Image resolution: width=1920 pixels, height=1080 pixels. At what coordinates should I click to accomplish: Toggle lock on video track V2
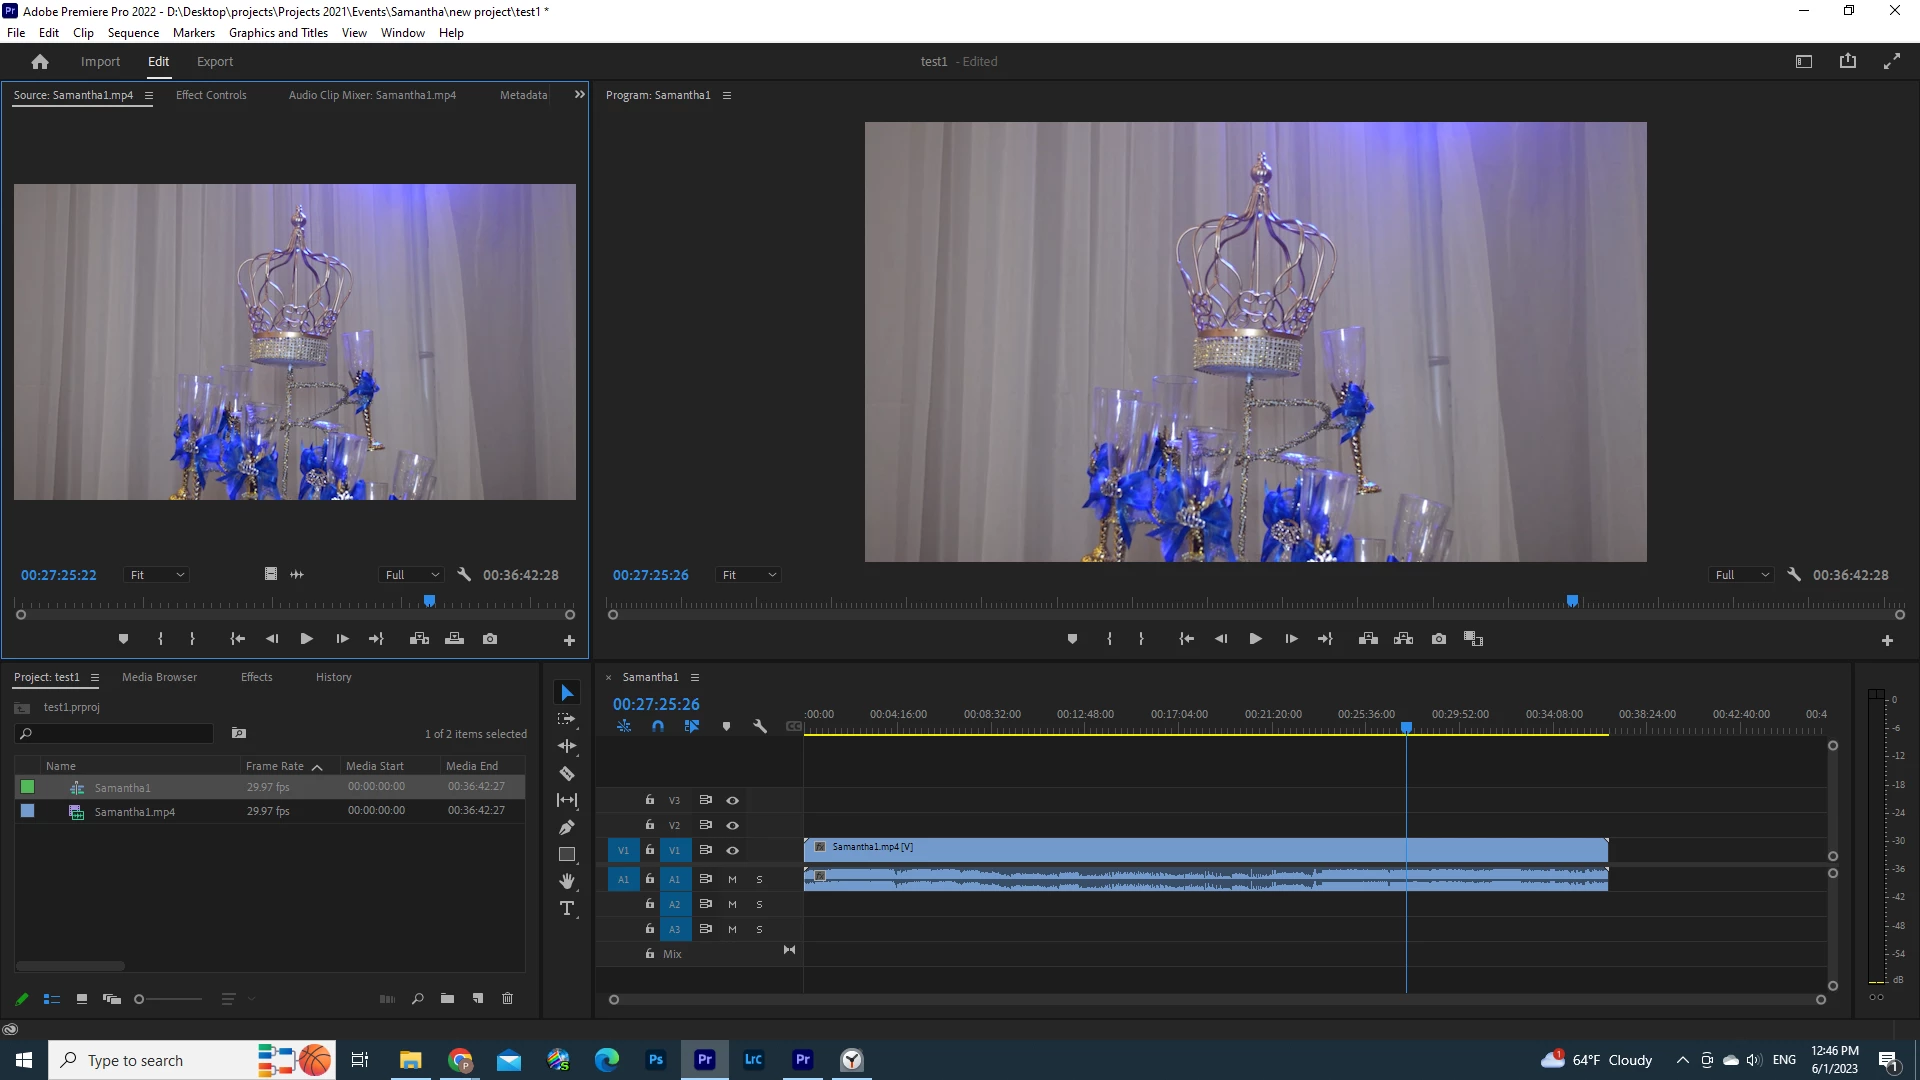(650, 825)
